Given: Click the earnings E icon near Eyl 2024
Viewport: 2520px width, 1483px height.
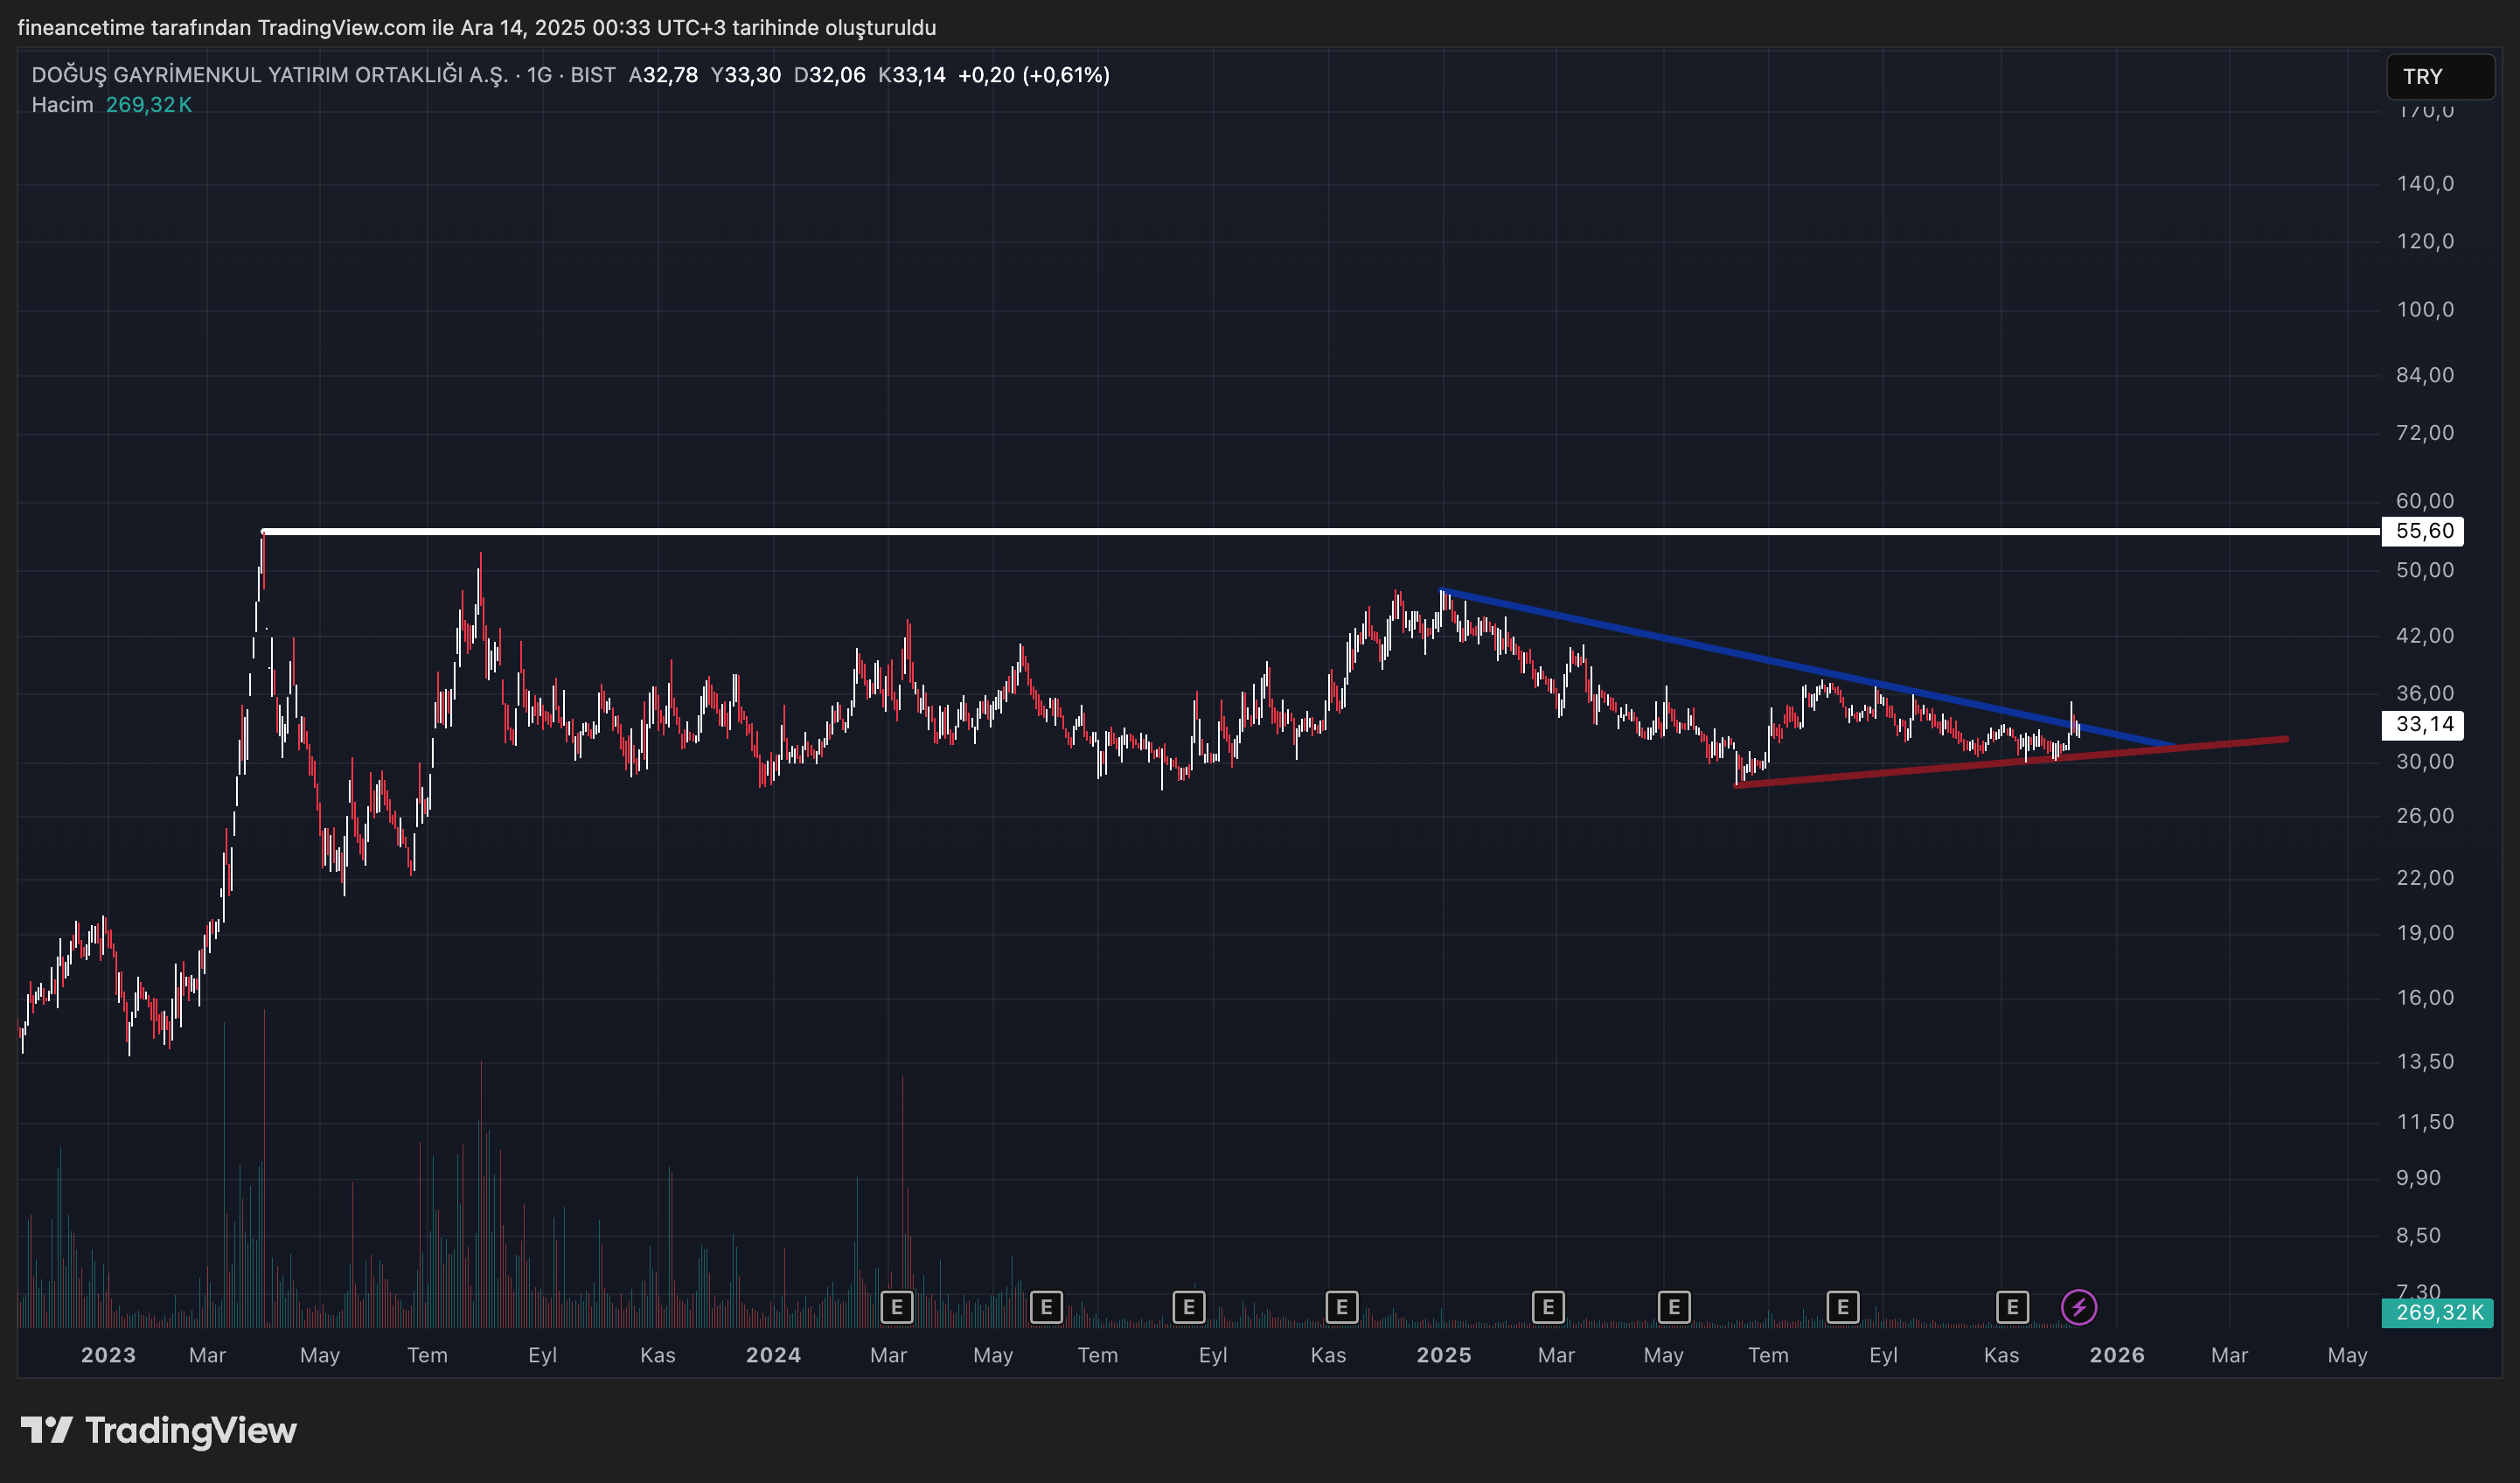Looking at the screenshot, I should 1188,1306.
